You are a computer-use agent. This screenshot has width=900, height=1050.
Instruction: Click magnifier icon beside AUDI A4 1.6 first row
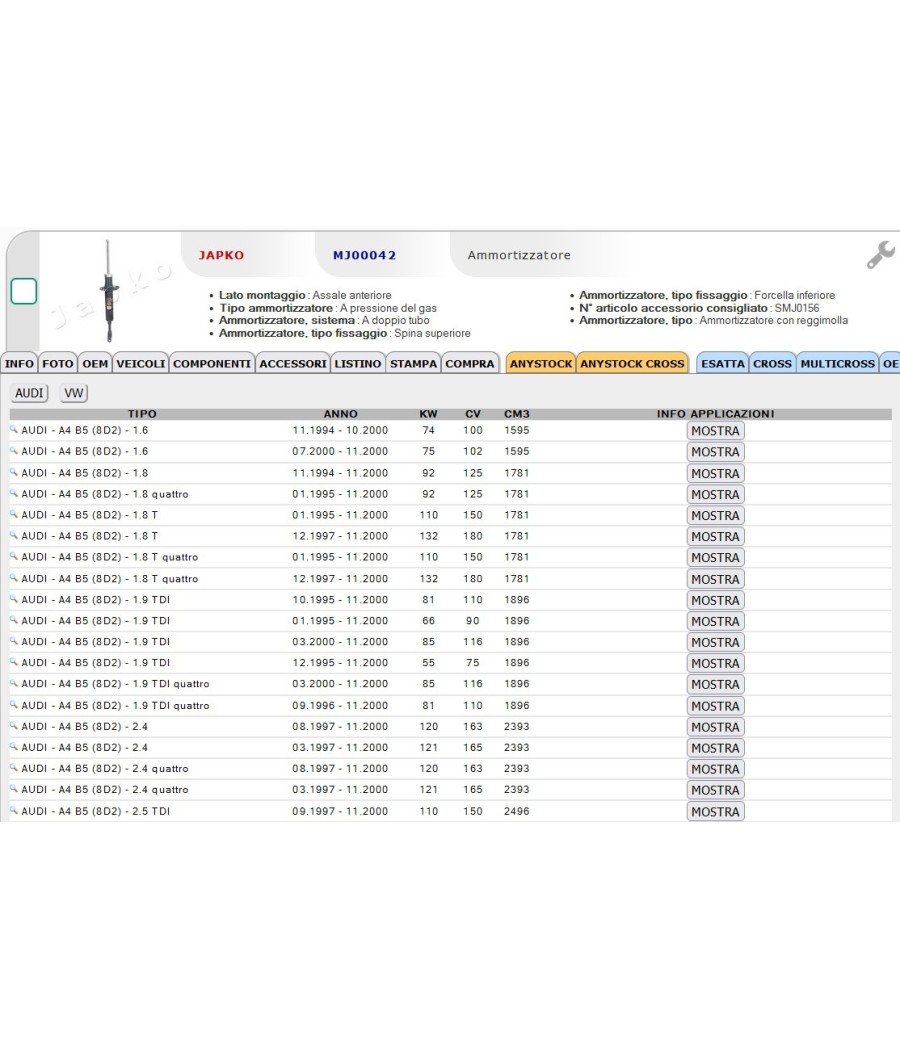13,430
